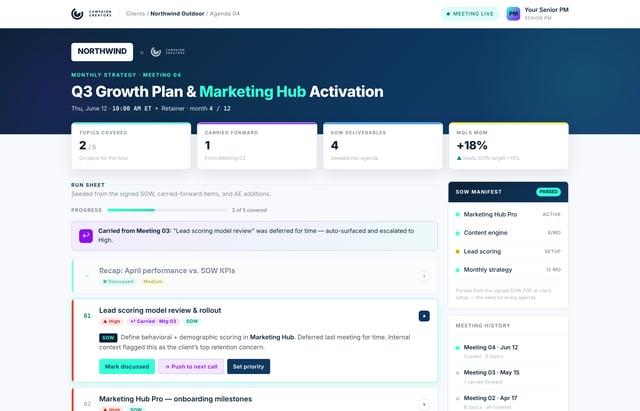Open the Carried Forward stat card
Image resolution: width=640 pixels, height=411 pixels.
point(257,146)
